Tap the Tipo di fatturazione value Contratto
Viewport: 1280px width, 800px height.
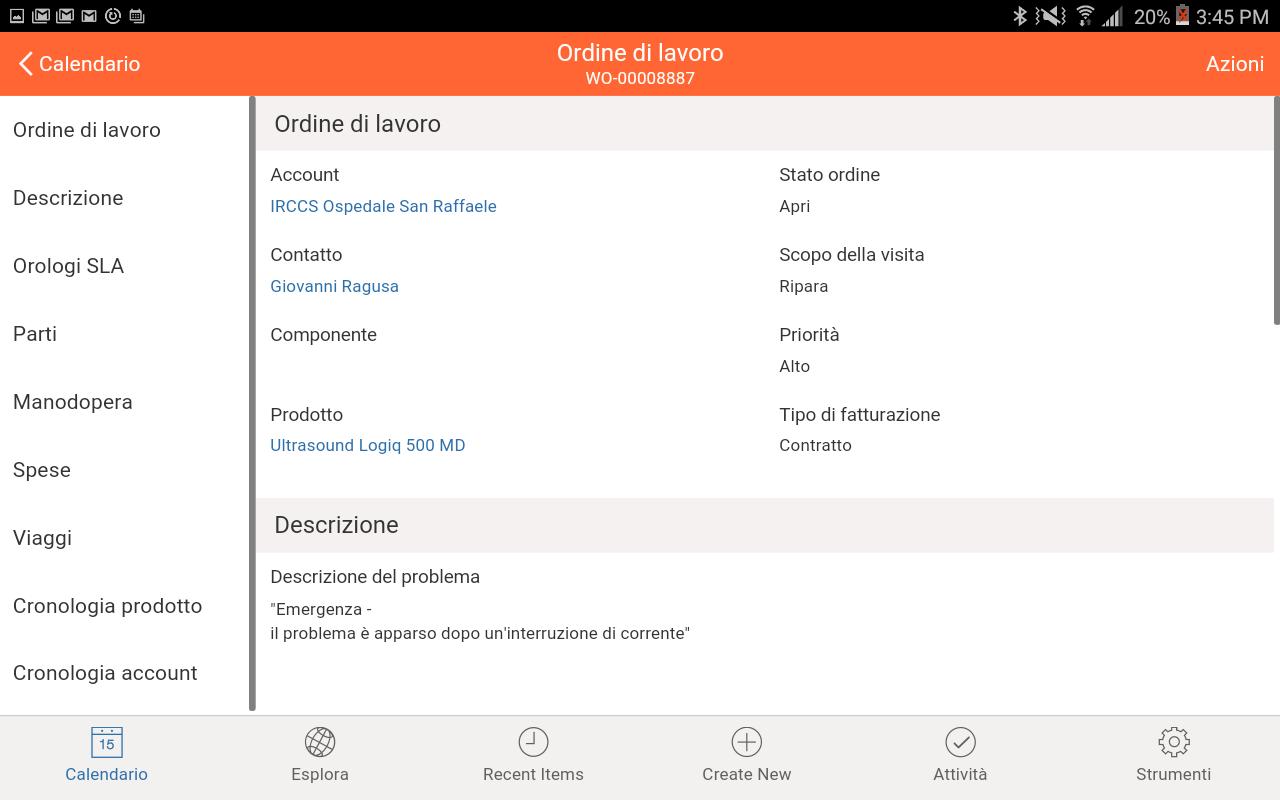pos(815,445)
